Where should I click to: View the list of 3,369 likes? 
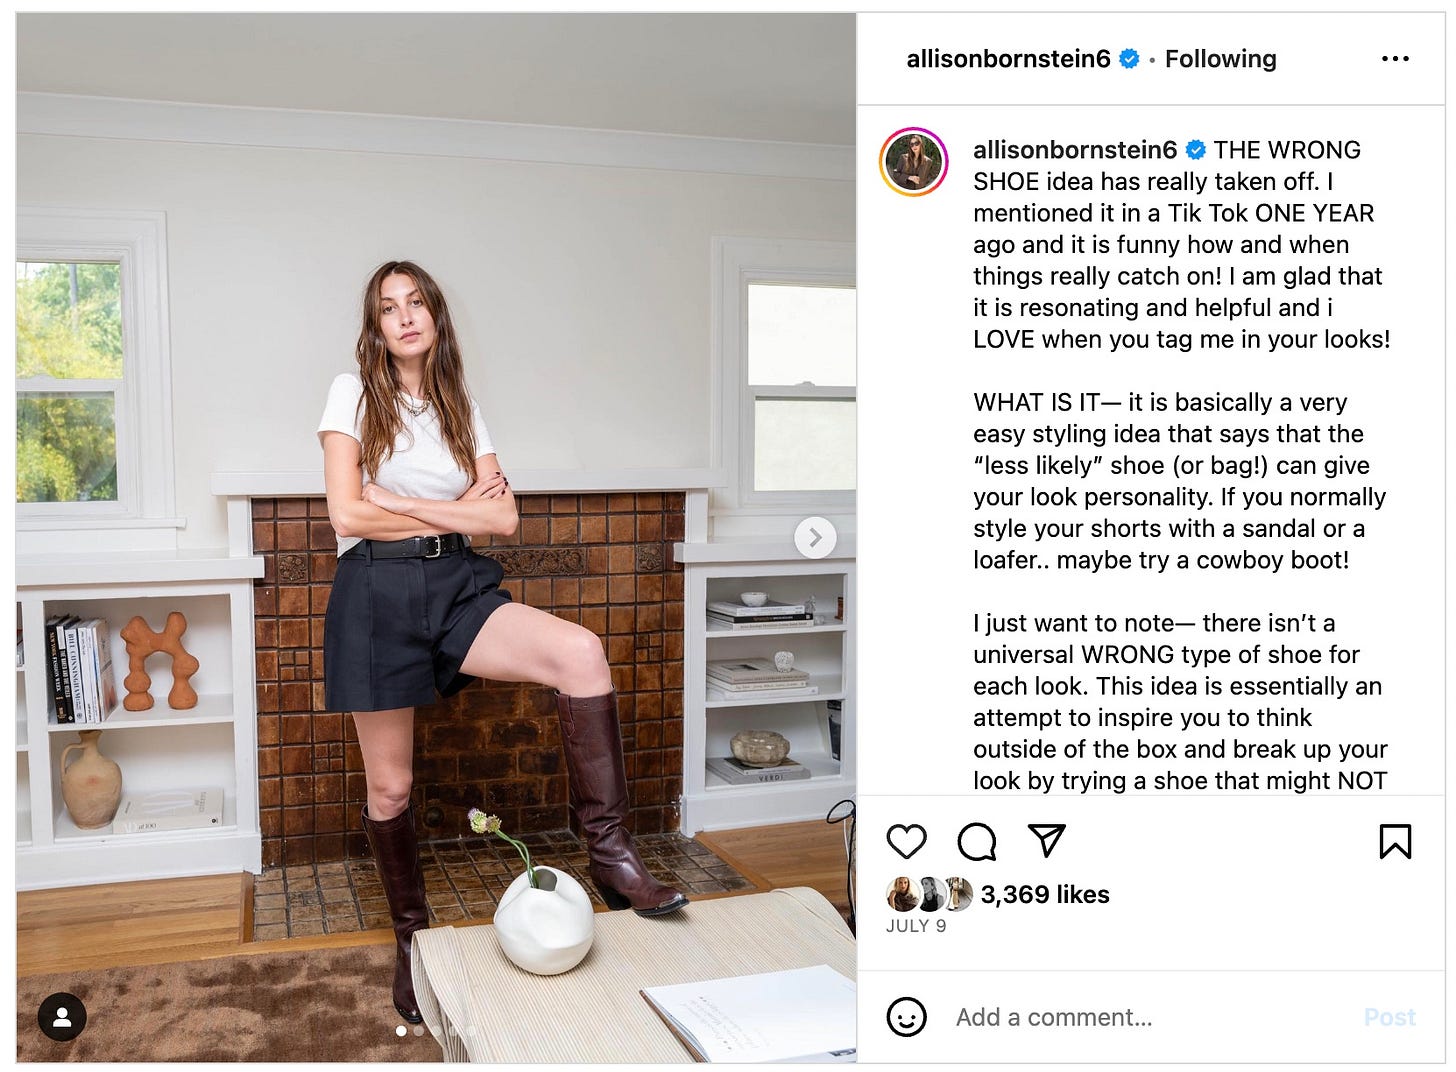pyautogui.click(x=1045, y=894)
